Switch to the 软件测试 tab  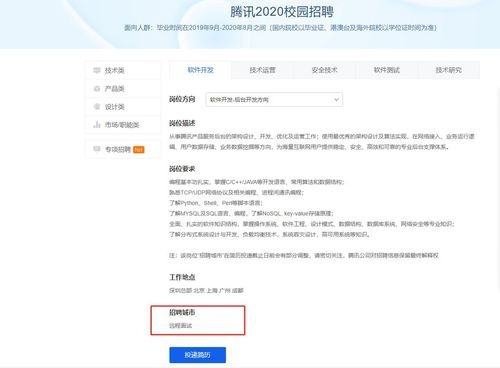386,70
